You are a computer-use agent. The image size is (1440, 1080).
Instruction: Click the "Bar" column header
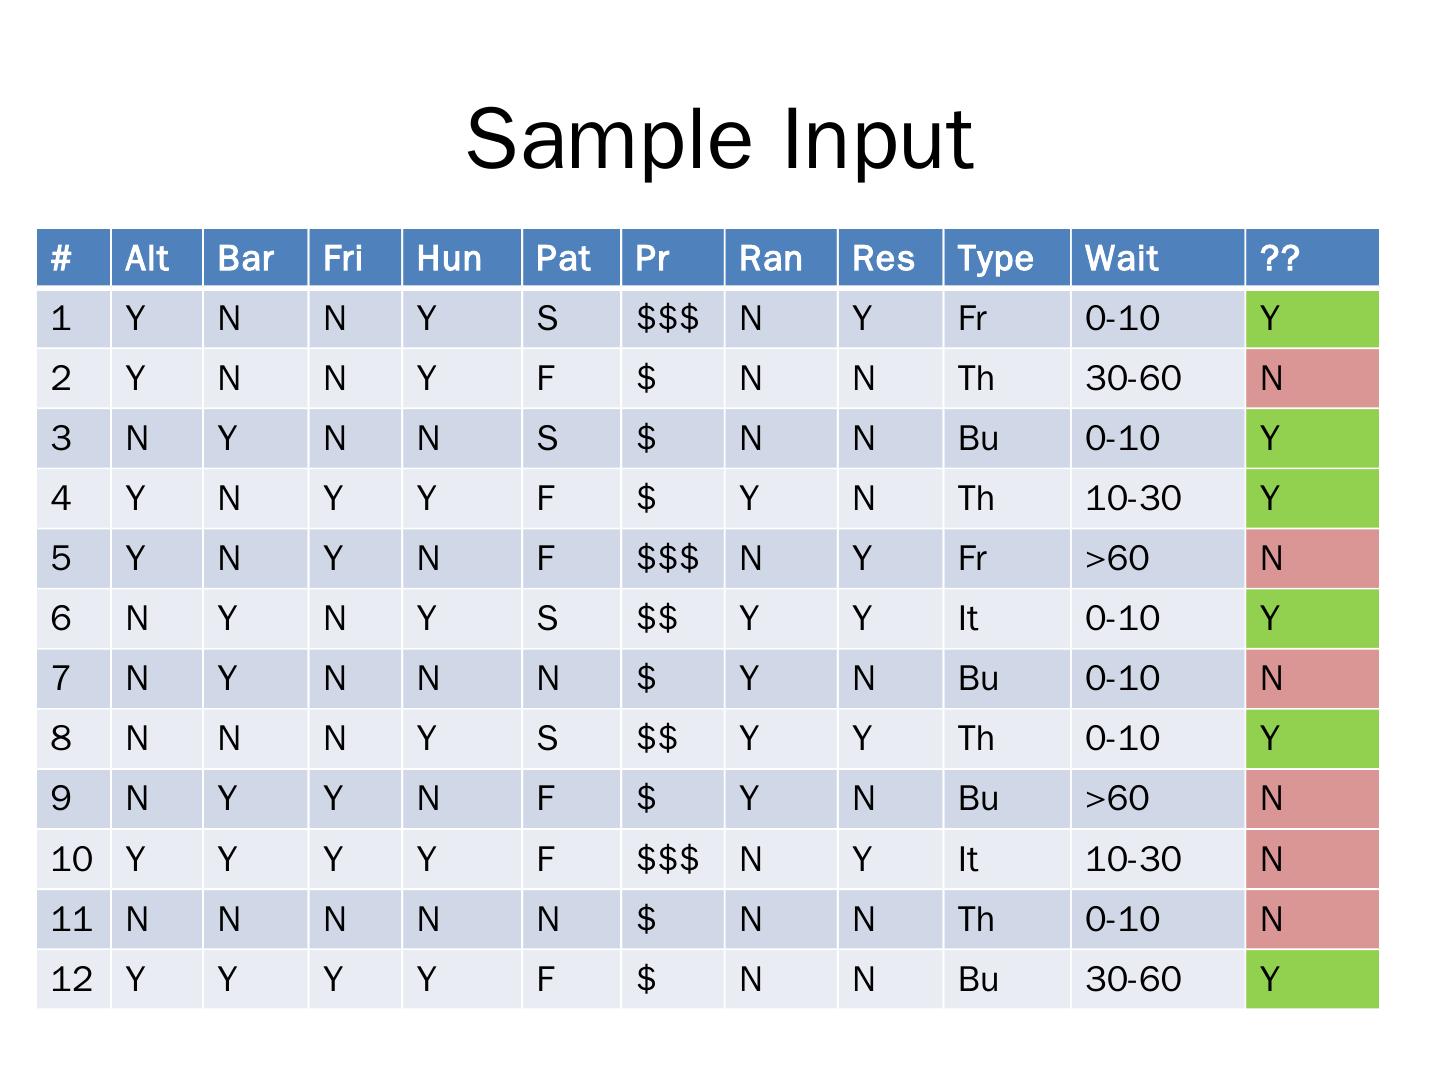[x=255, y=258]
